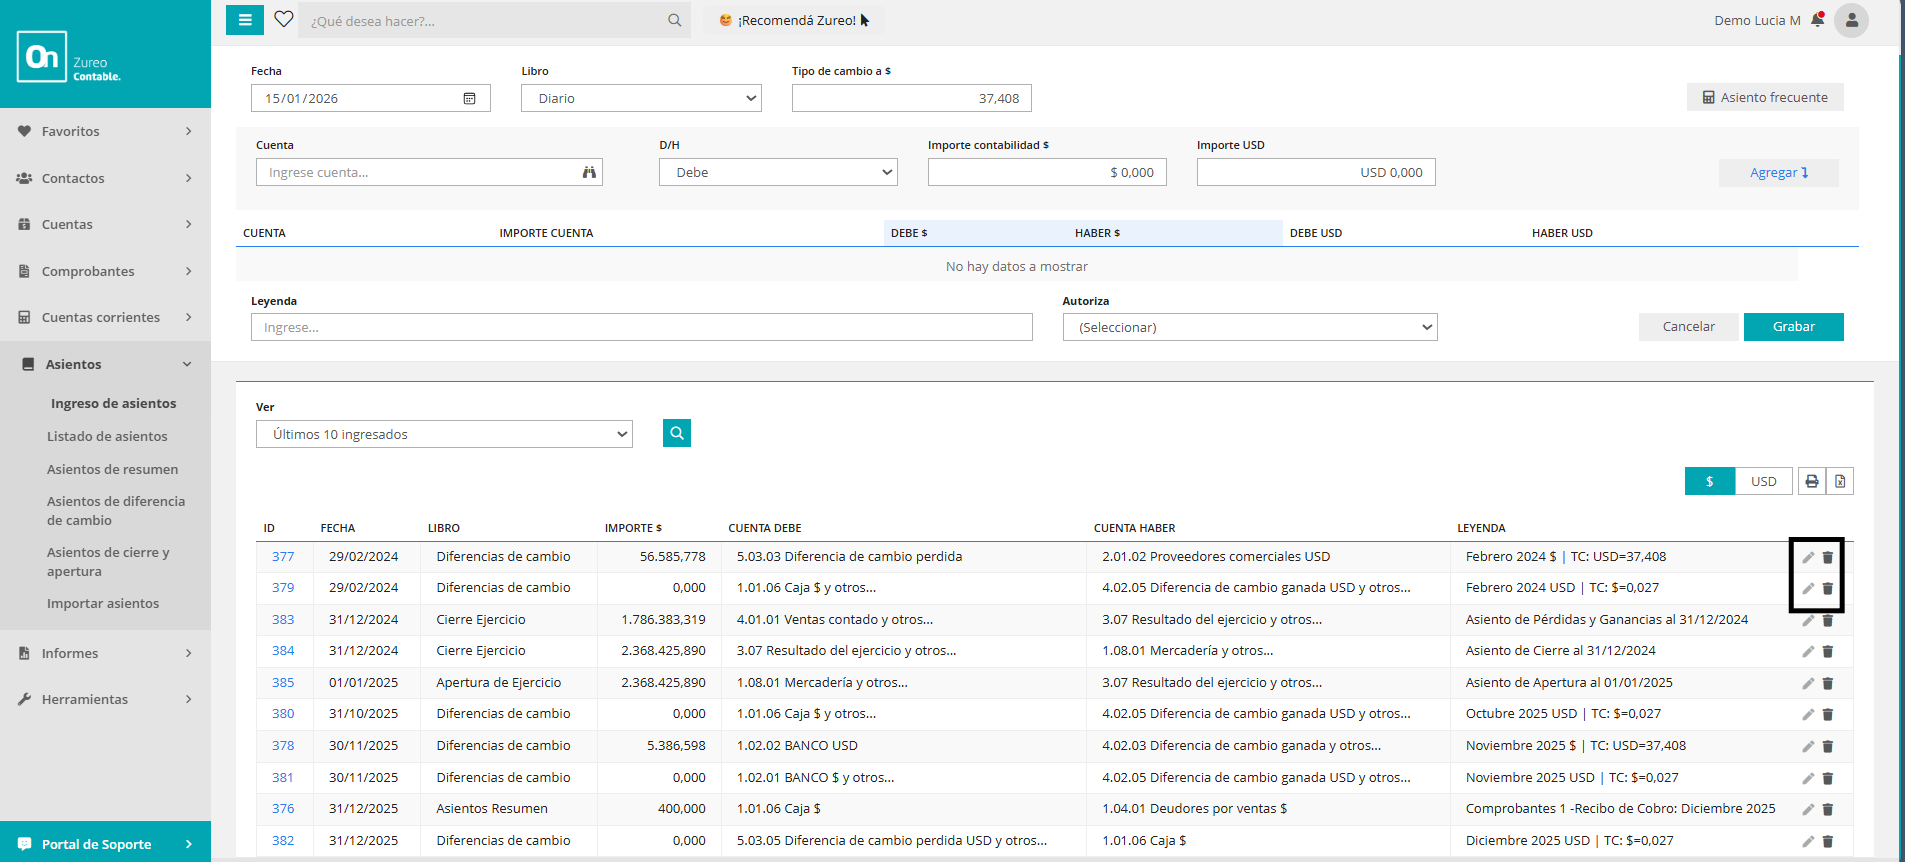The width and height of the screenshot is (1905, 862).
Task: Click the hamburger menu icon
Action: [x=245, y=20]
